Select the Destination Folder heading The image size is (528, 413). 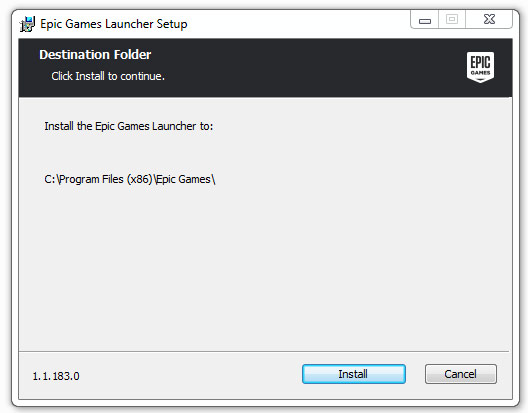pos(95,55)
